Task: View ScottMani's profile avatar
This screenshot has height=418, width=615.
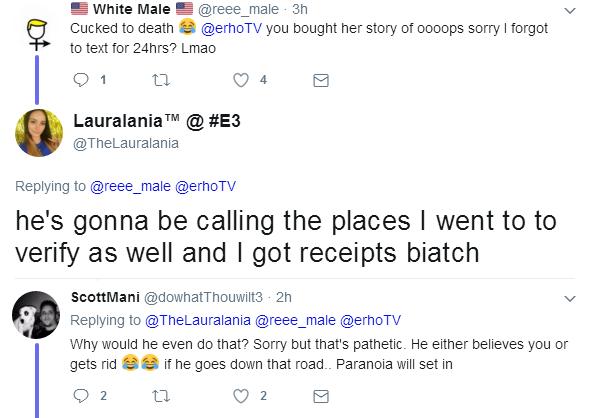Action: (x=35, y=320)
